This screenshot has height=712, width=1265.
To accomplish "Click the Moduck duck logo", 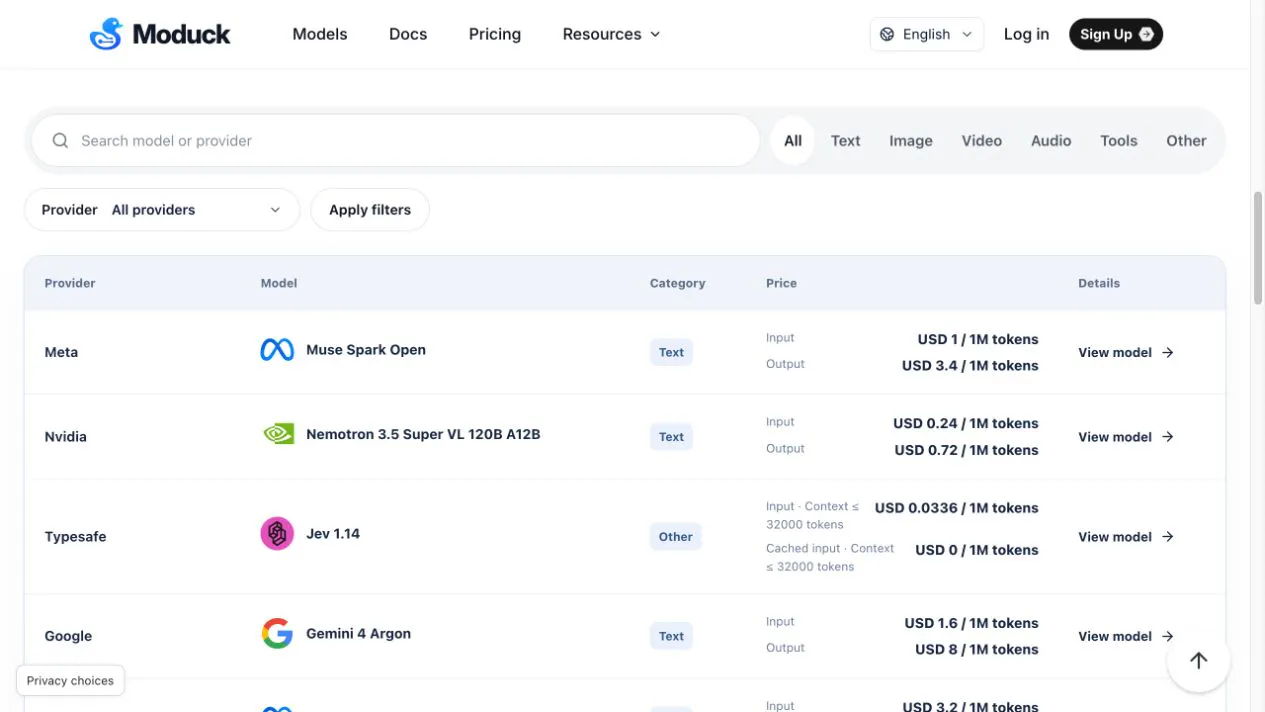I will [x=105, y=34].
